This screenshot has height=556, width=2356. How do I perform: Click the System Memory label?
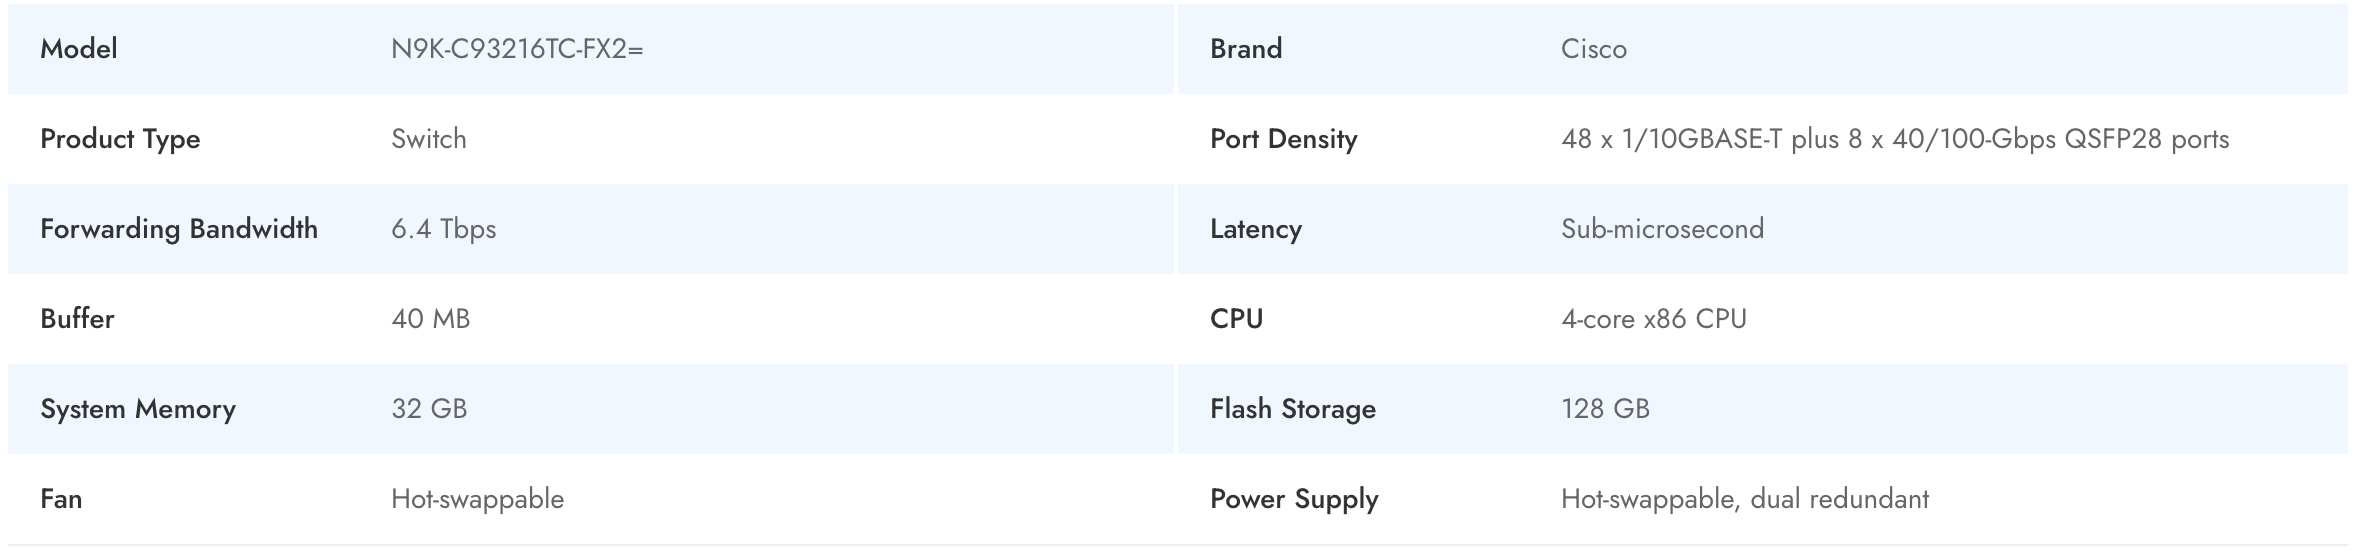[138, 409]
